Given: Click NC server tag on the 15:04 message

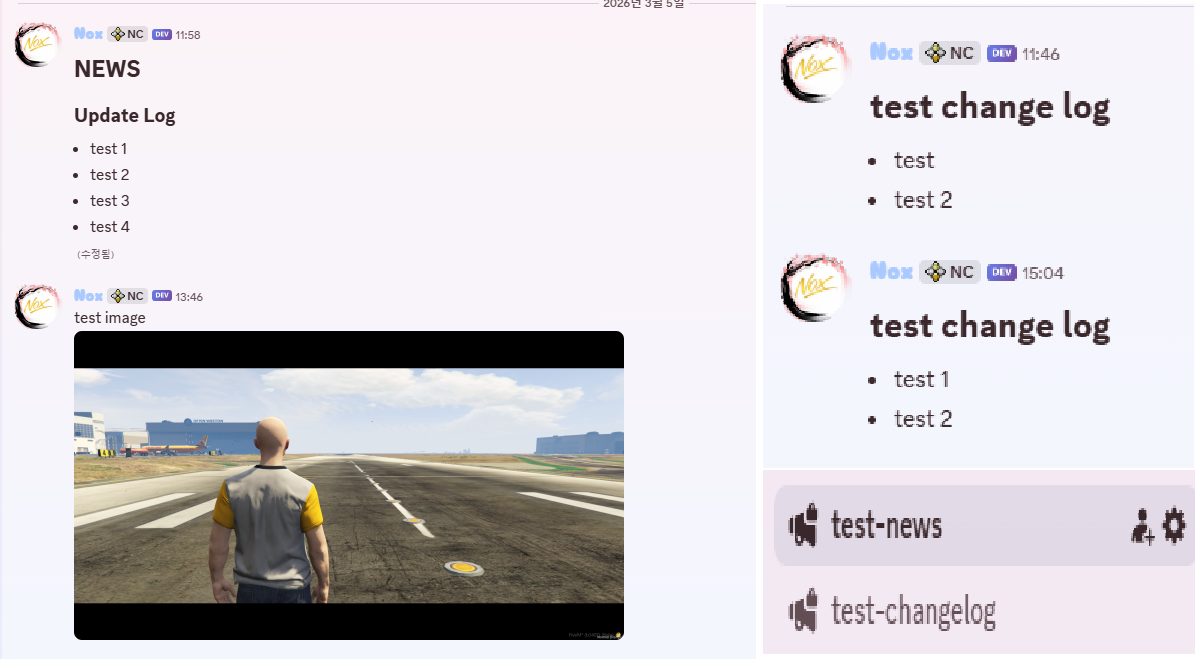Looking at the screenshot, I should coord(950,272).
